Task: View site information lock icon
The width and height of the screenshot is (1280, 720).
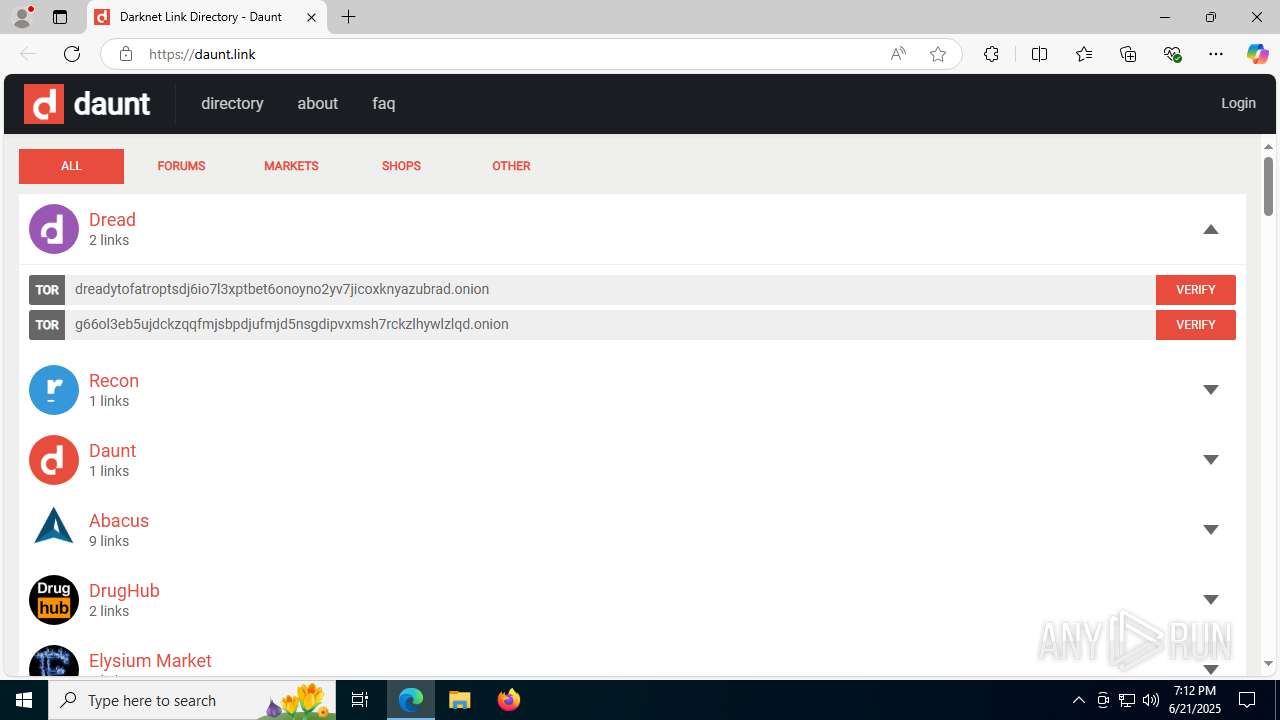Action: [x=125, y=54]
